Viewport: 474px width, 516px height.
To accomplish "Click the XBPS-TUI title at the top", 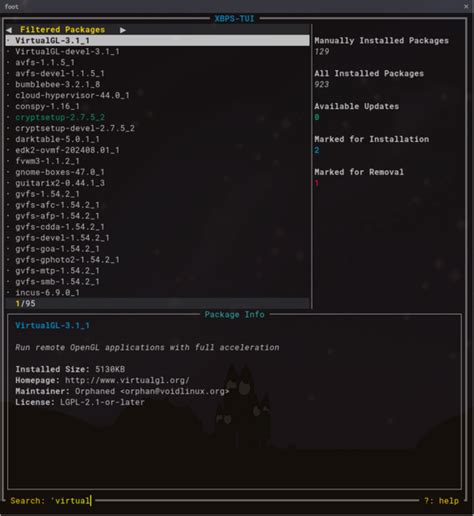I will (x=234, y=19).
